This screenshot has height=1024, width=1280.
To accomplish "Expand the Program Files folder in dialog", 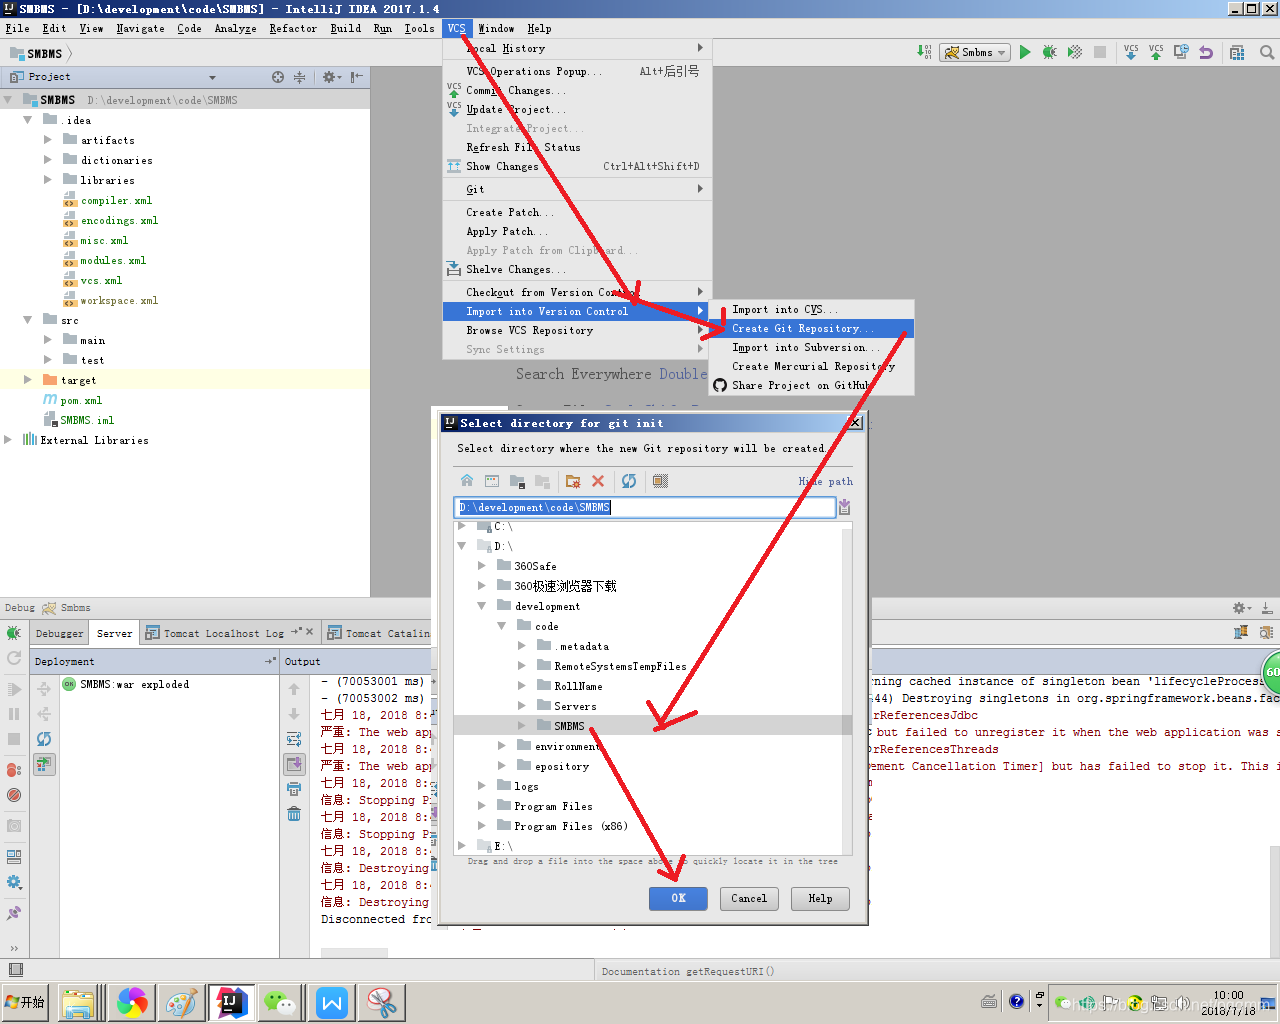I will coord(482,806).
